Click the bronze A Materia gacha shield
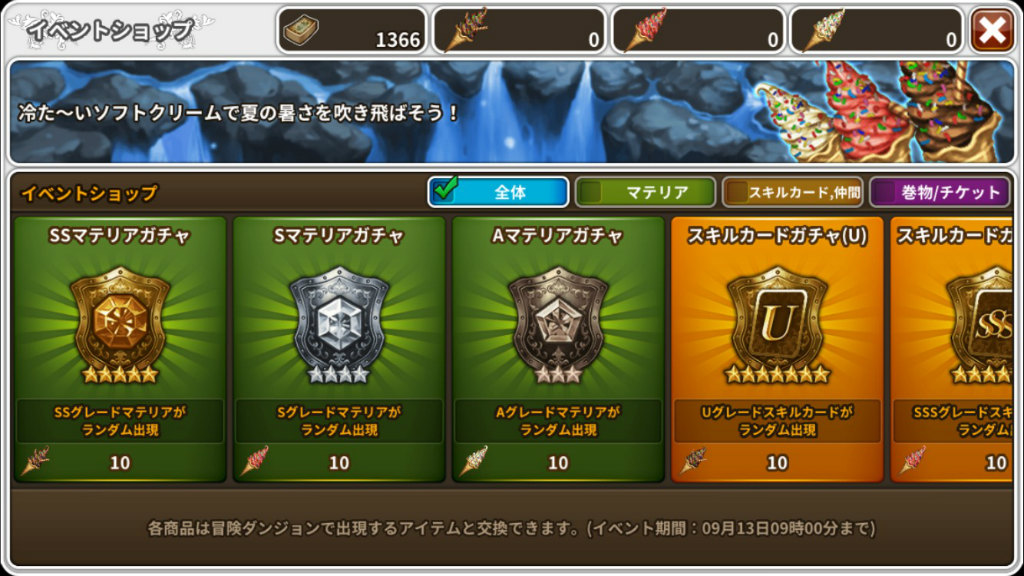Image resolution: width=1024 pixels, height=576 pixels. click(x=558, y=324)
